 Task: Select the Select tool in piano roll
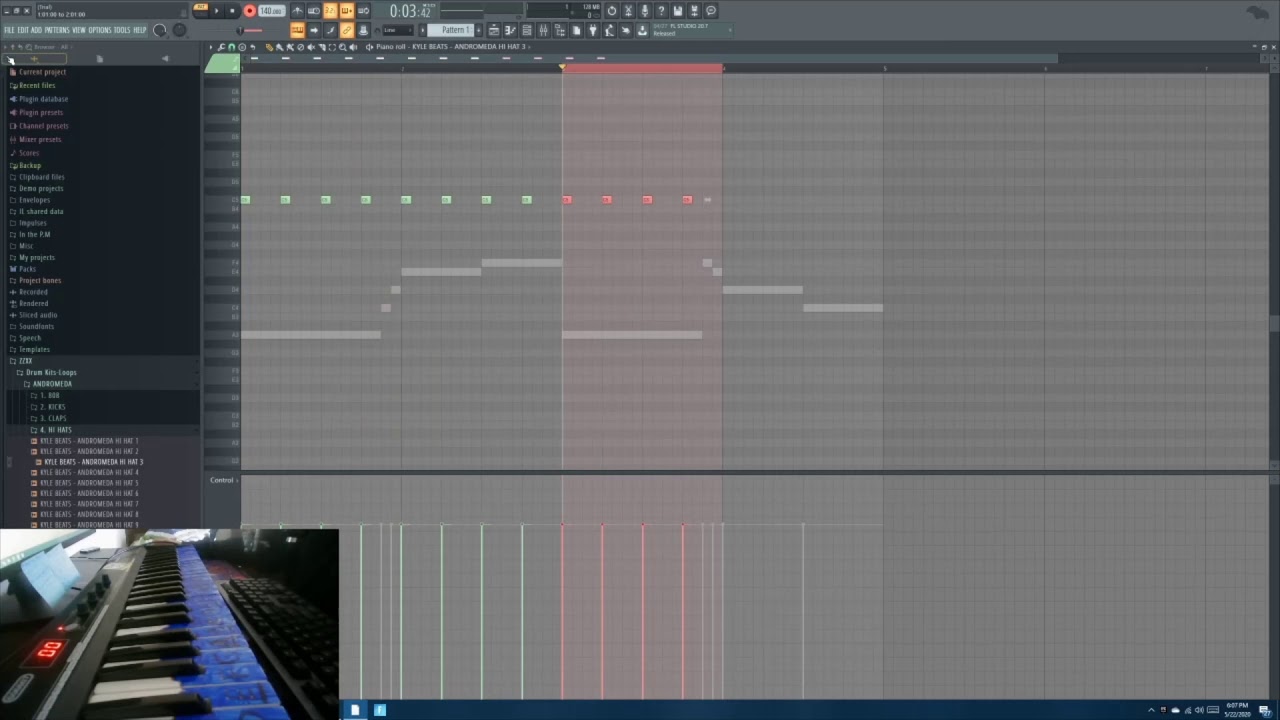coord(332,47)
